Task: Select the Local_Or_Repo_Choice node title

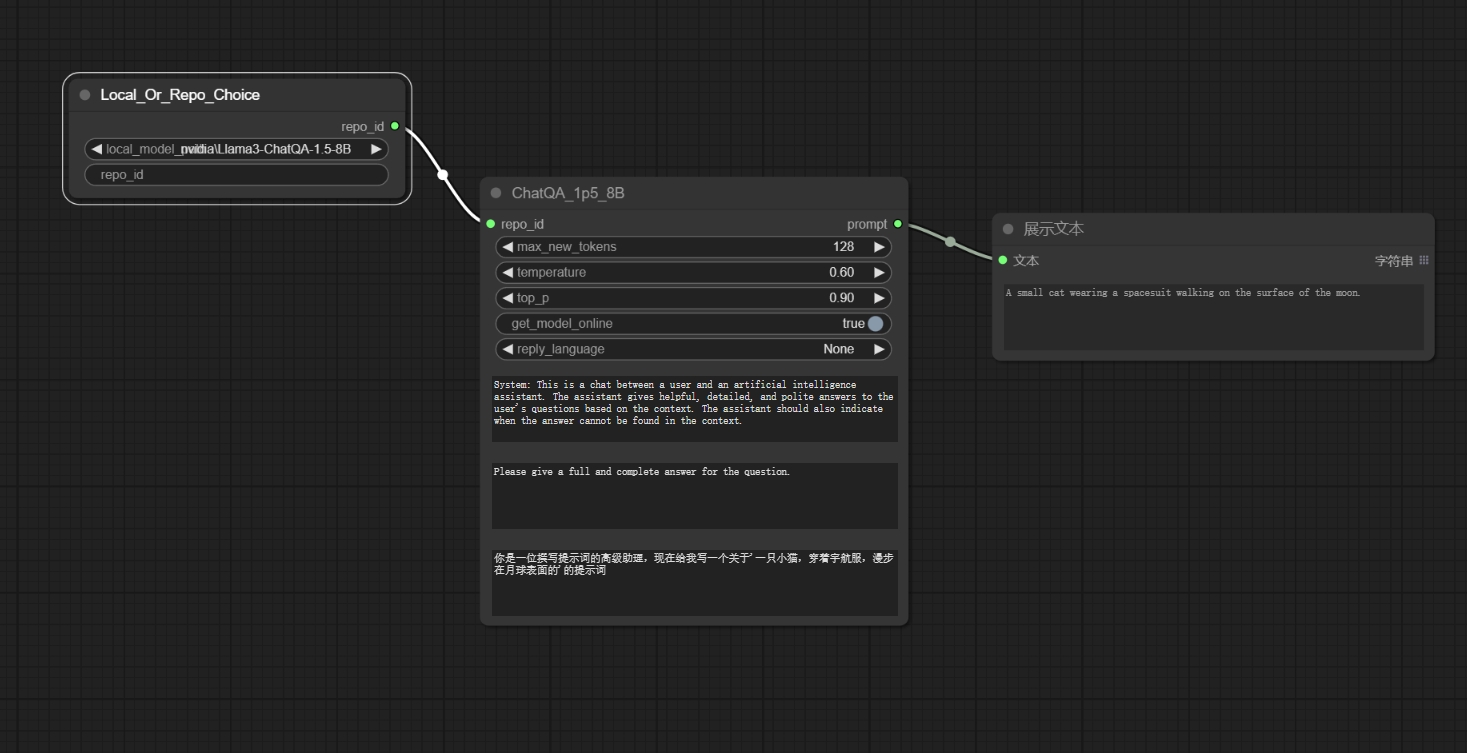Action: pos(180,95)
